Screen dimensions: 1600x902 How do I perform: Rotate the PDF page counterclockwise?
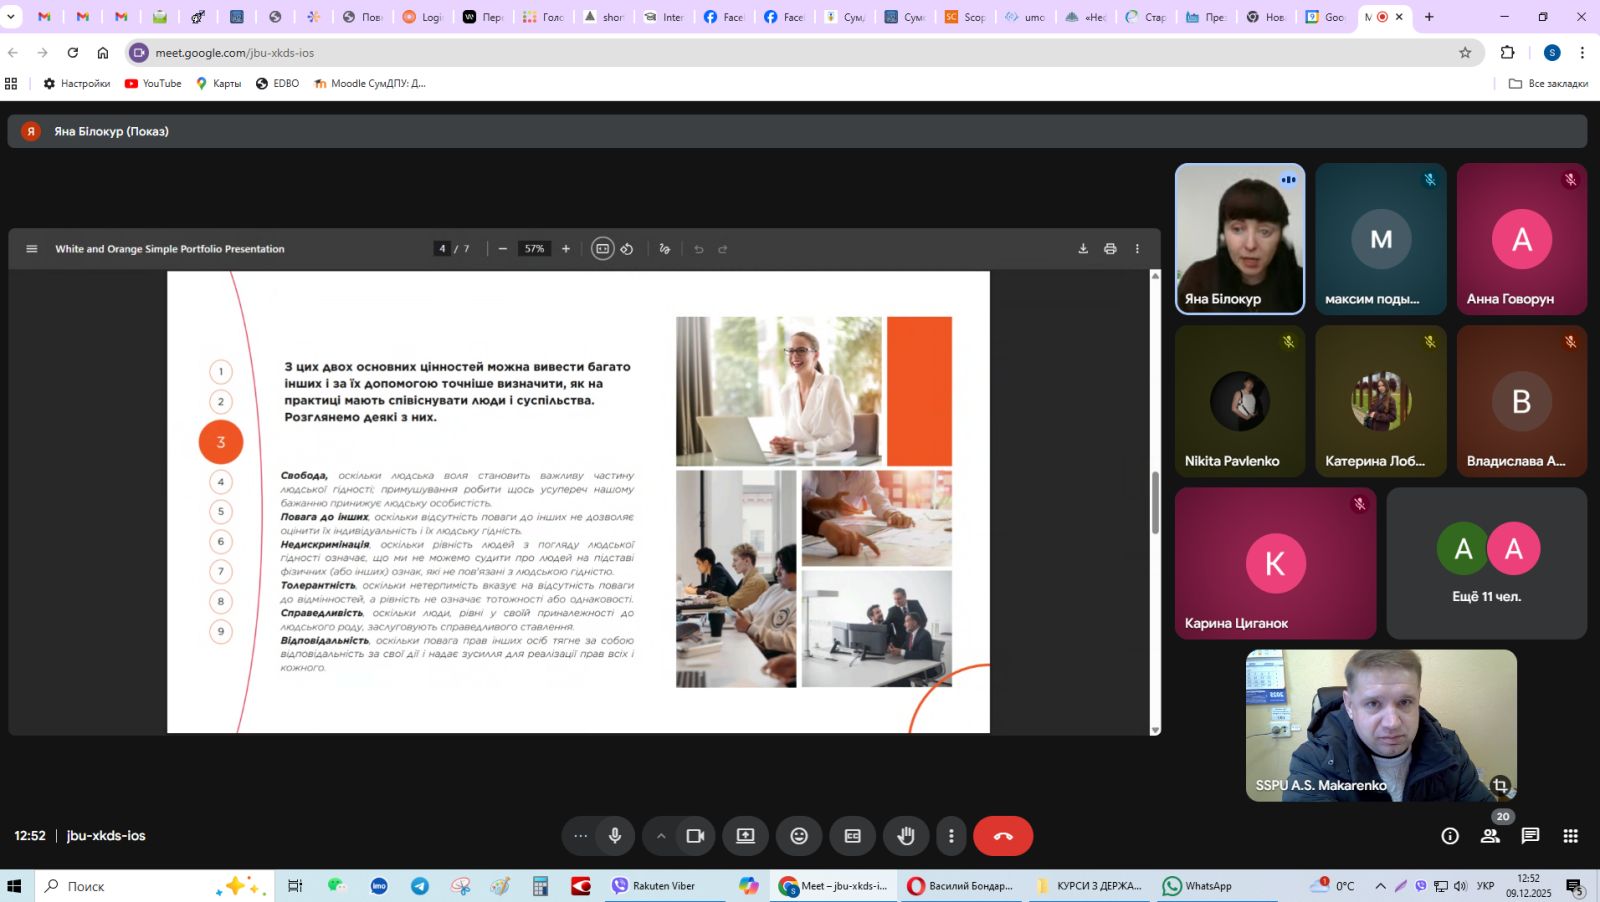(x=627, y=249)
